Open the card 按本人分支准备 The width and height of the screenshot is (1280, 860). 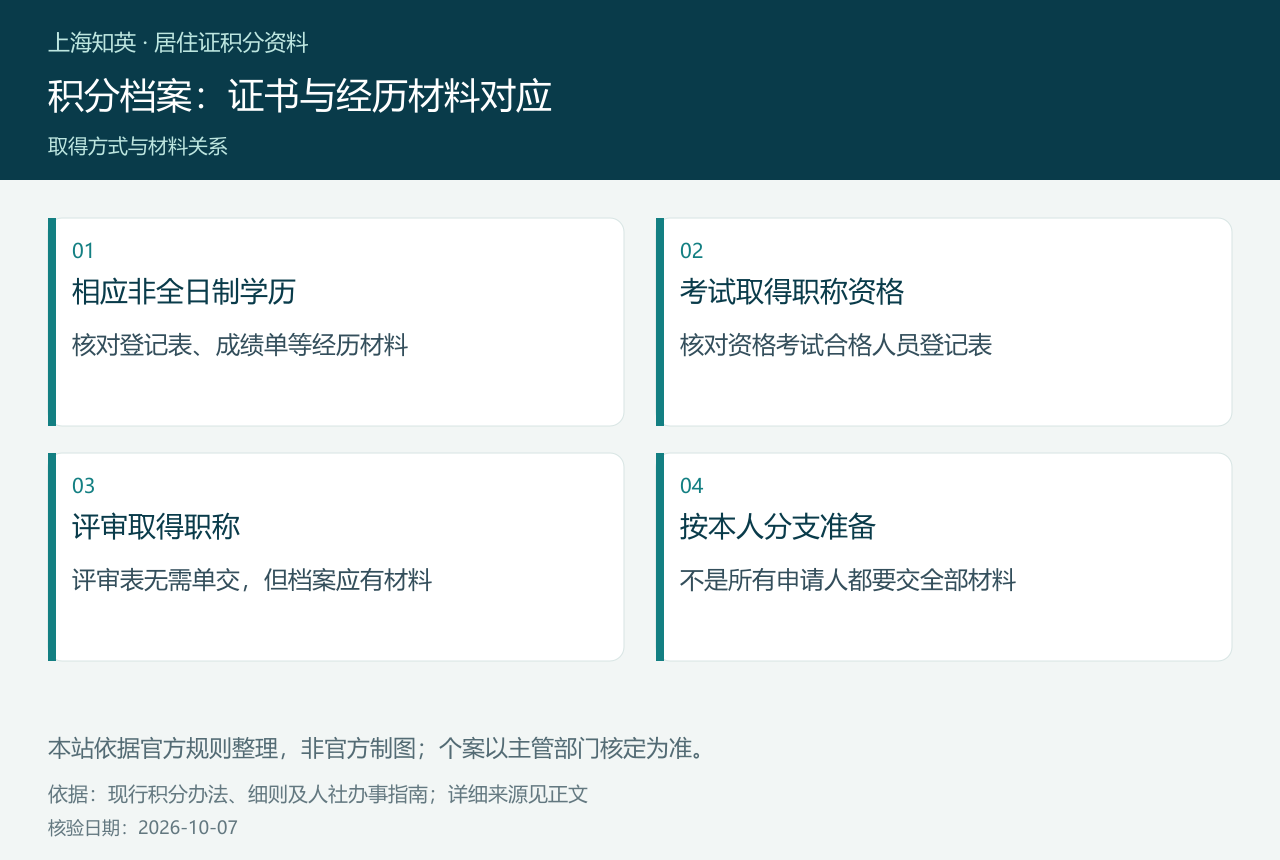944,557
